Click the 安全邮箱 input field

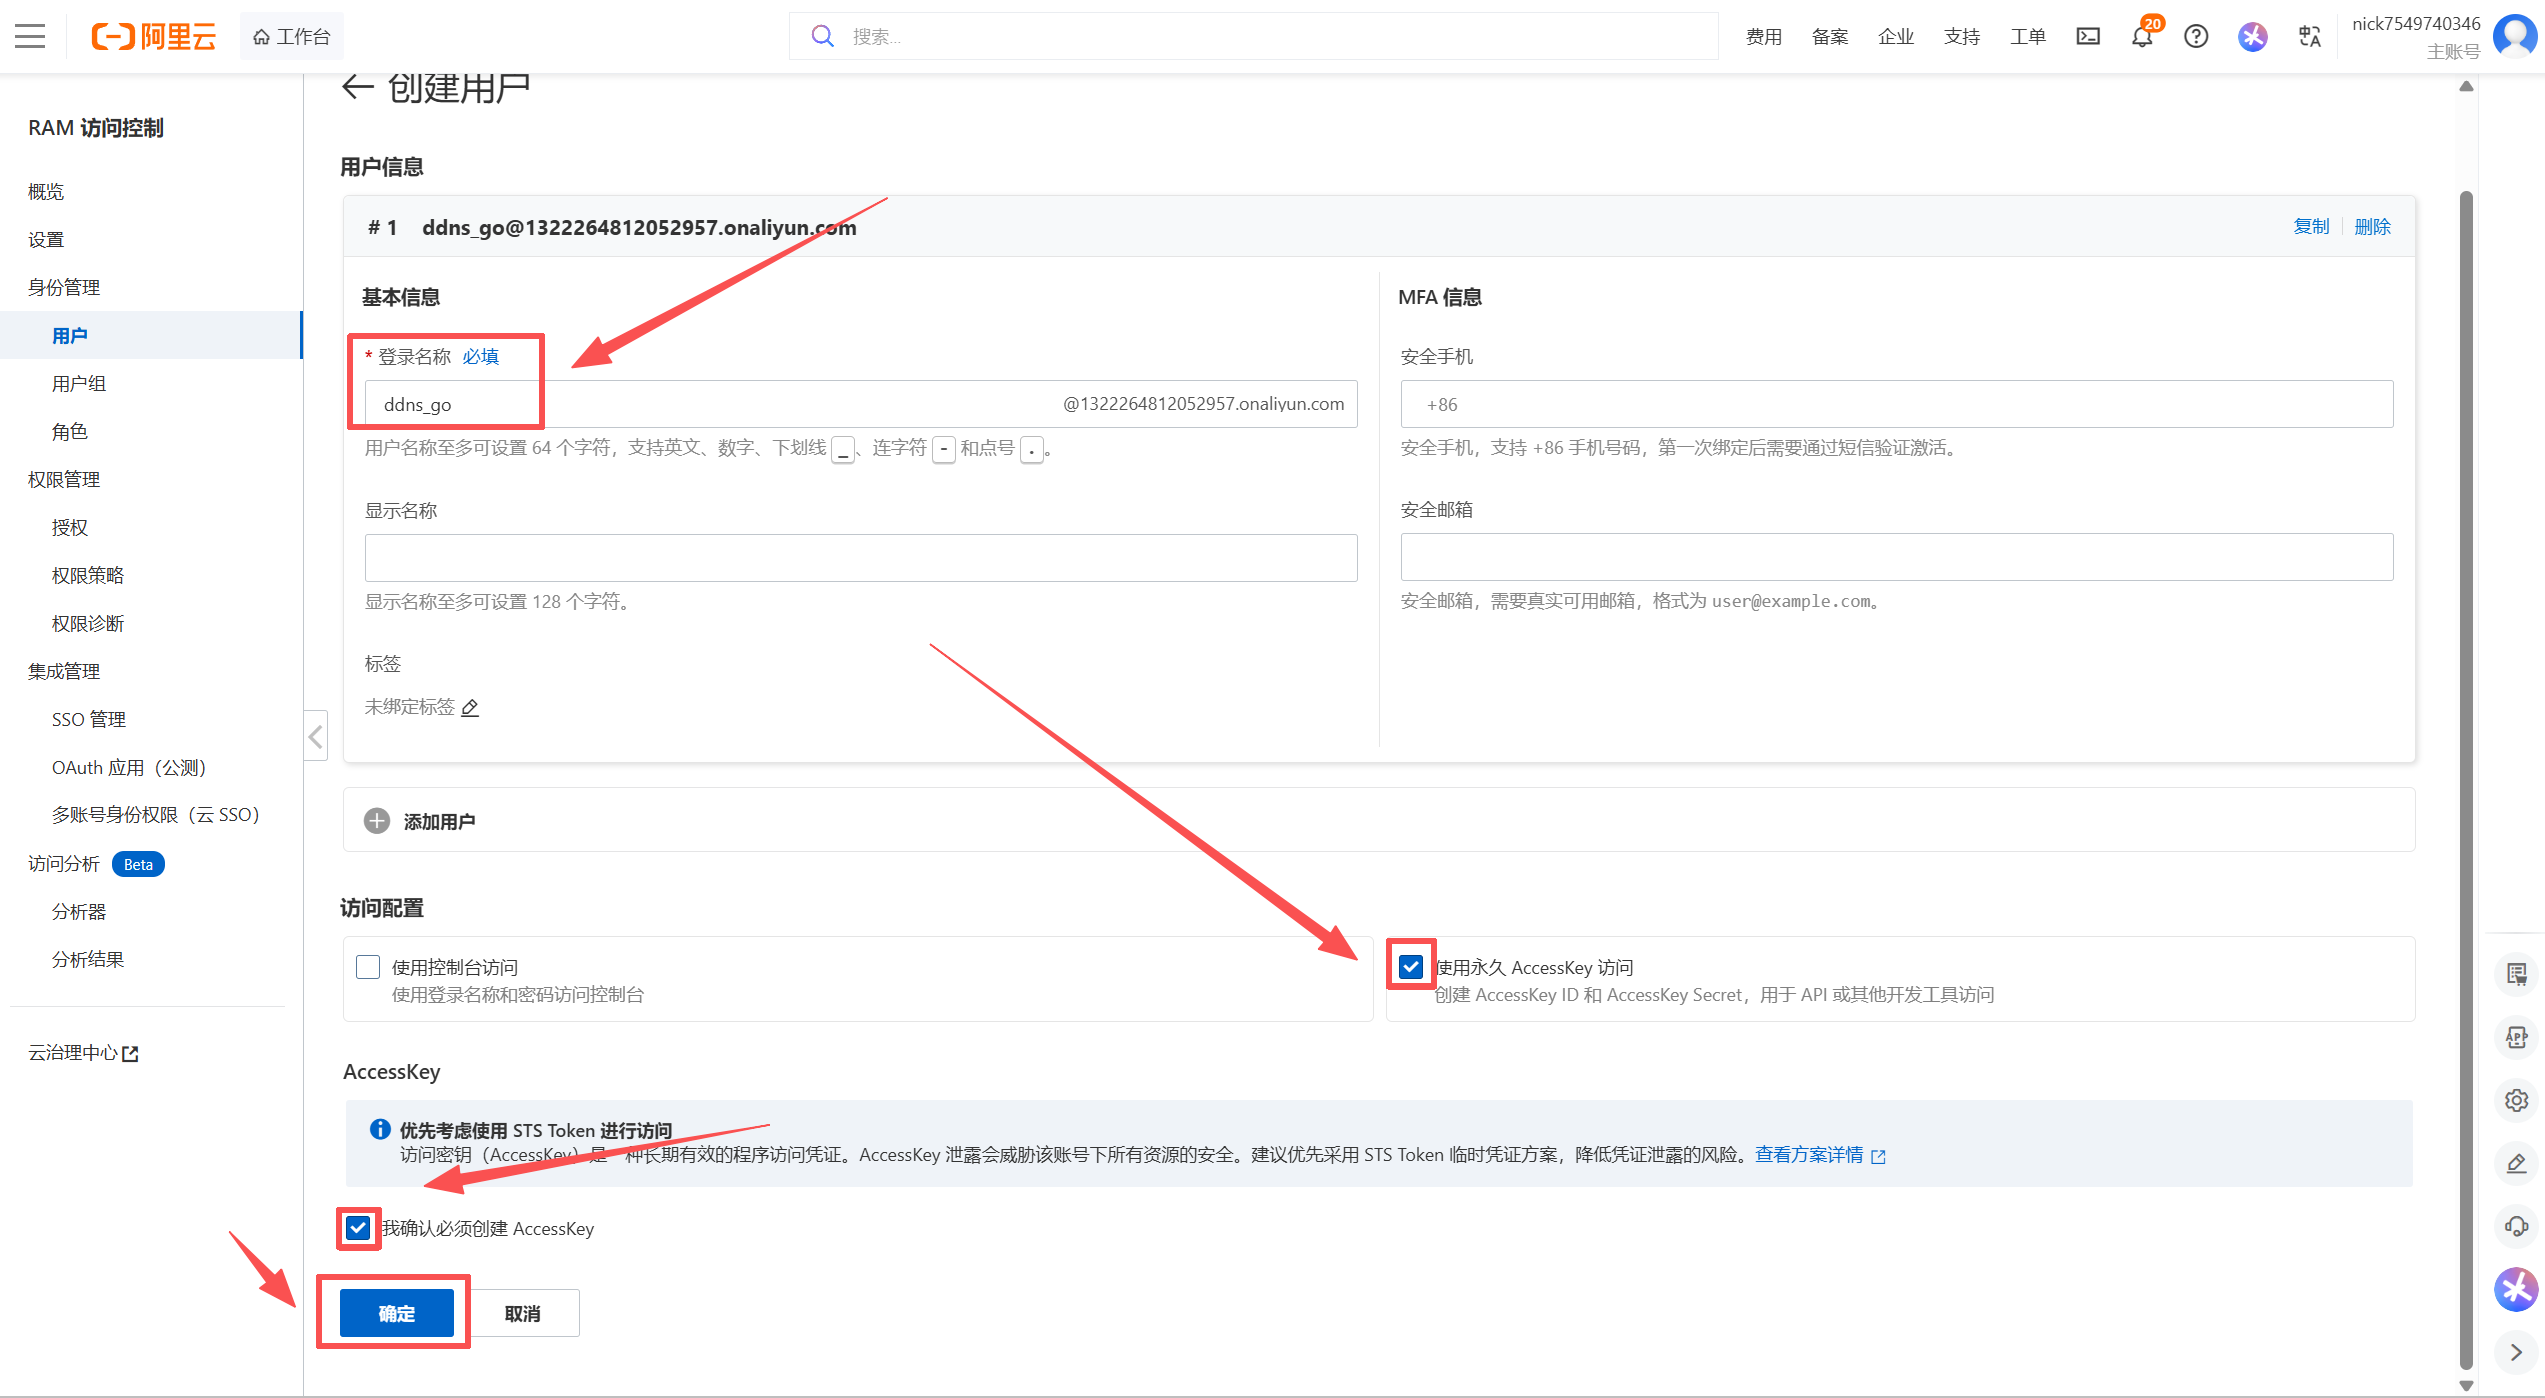(1896, 557)
